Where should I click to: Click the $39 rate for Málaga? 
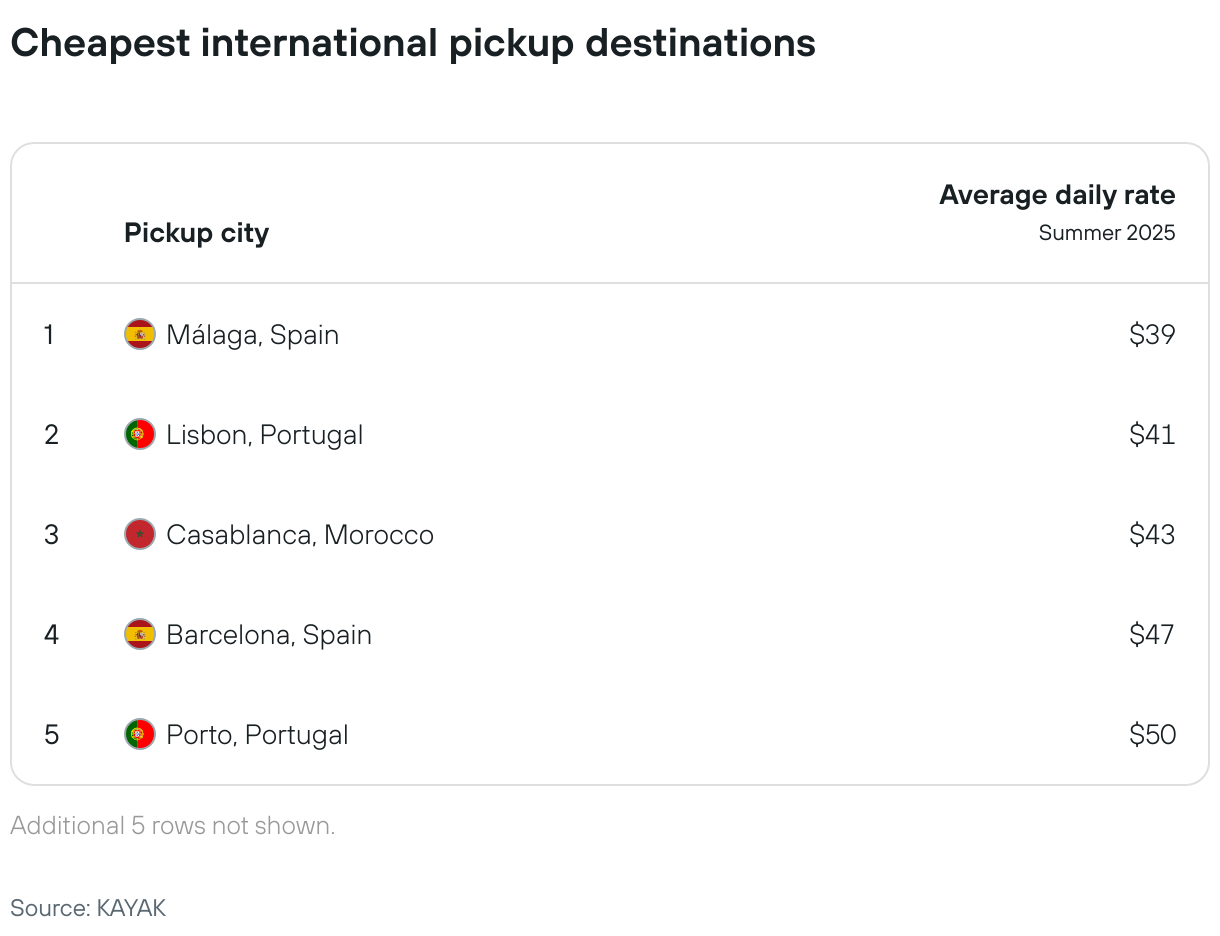point(1152,335)
